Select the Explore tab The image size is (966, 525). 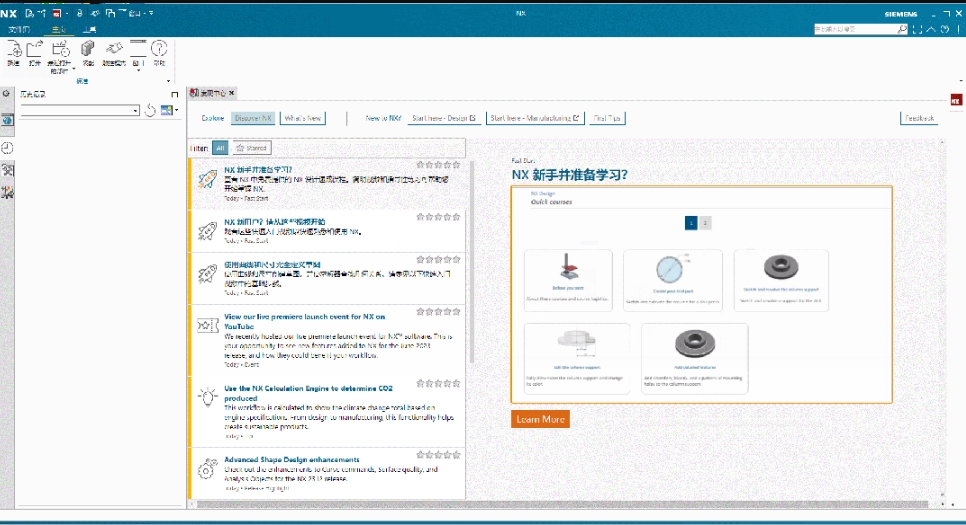213,118
